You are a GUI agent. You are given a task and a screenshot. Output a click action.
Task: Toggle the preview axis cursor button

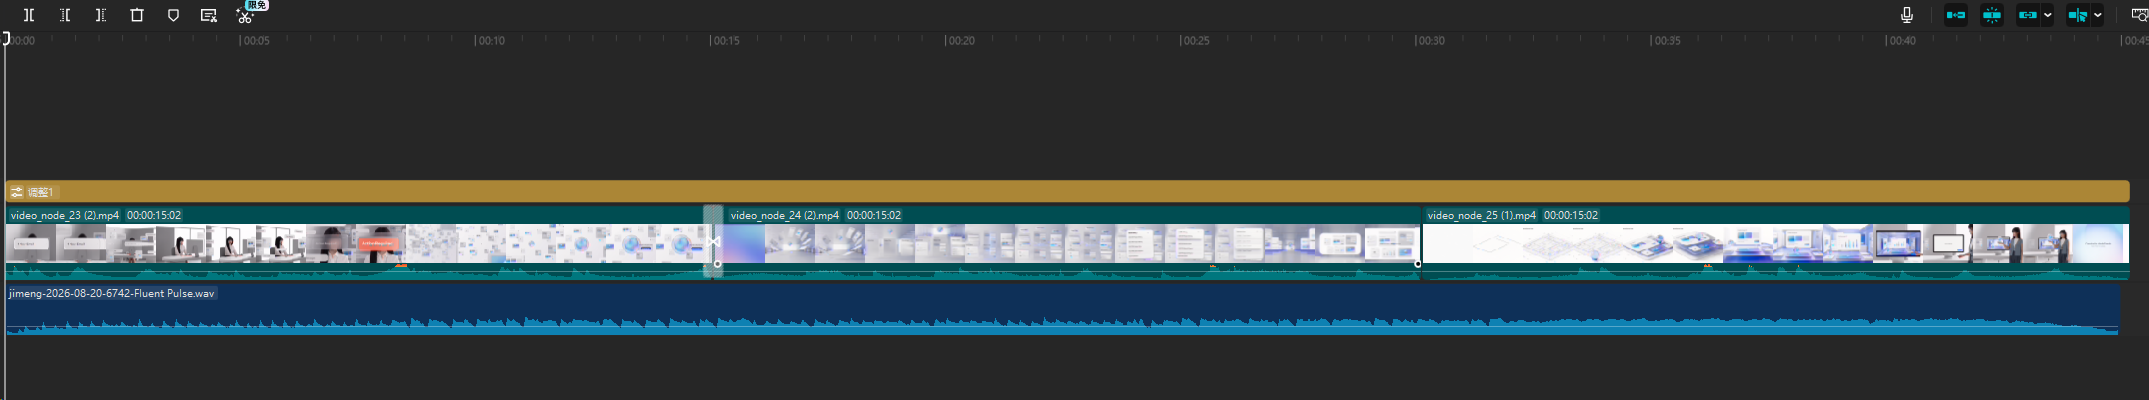pos(2078,15)
